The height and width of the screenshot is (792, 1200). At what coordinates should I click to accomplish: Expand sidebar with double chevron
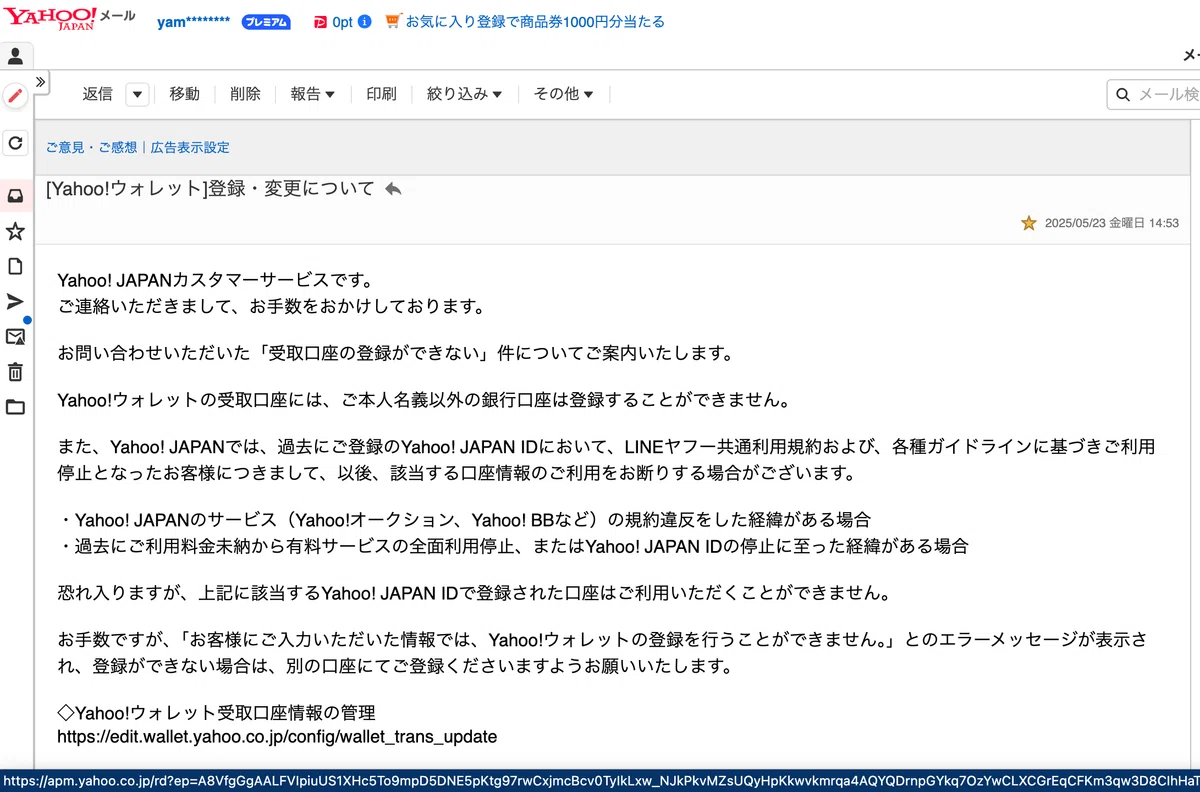[41, 82]
